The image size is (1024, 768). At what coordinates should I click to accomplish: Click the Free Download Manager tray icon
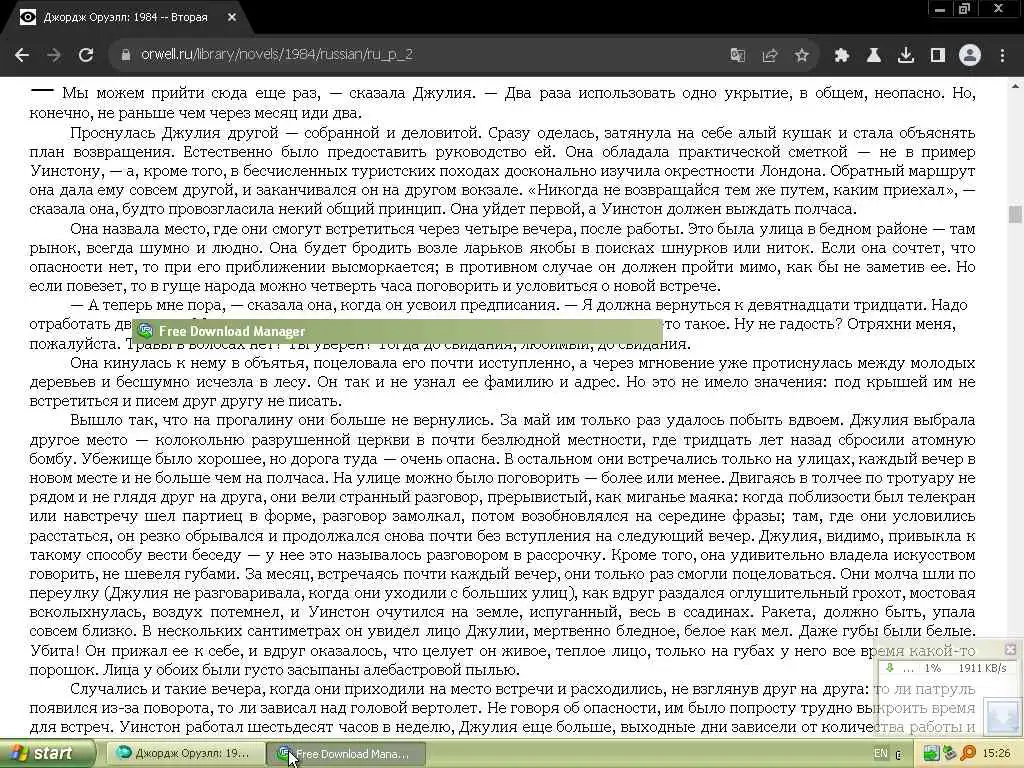point(950,754)
